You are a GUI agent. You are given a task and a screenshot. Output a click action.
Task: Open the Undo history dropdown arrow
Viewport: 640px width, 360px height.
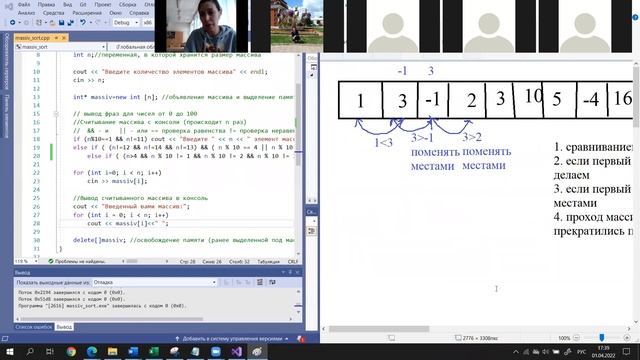coord(91,23)
